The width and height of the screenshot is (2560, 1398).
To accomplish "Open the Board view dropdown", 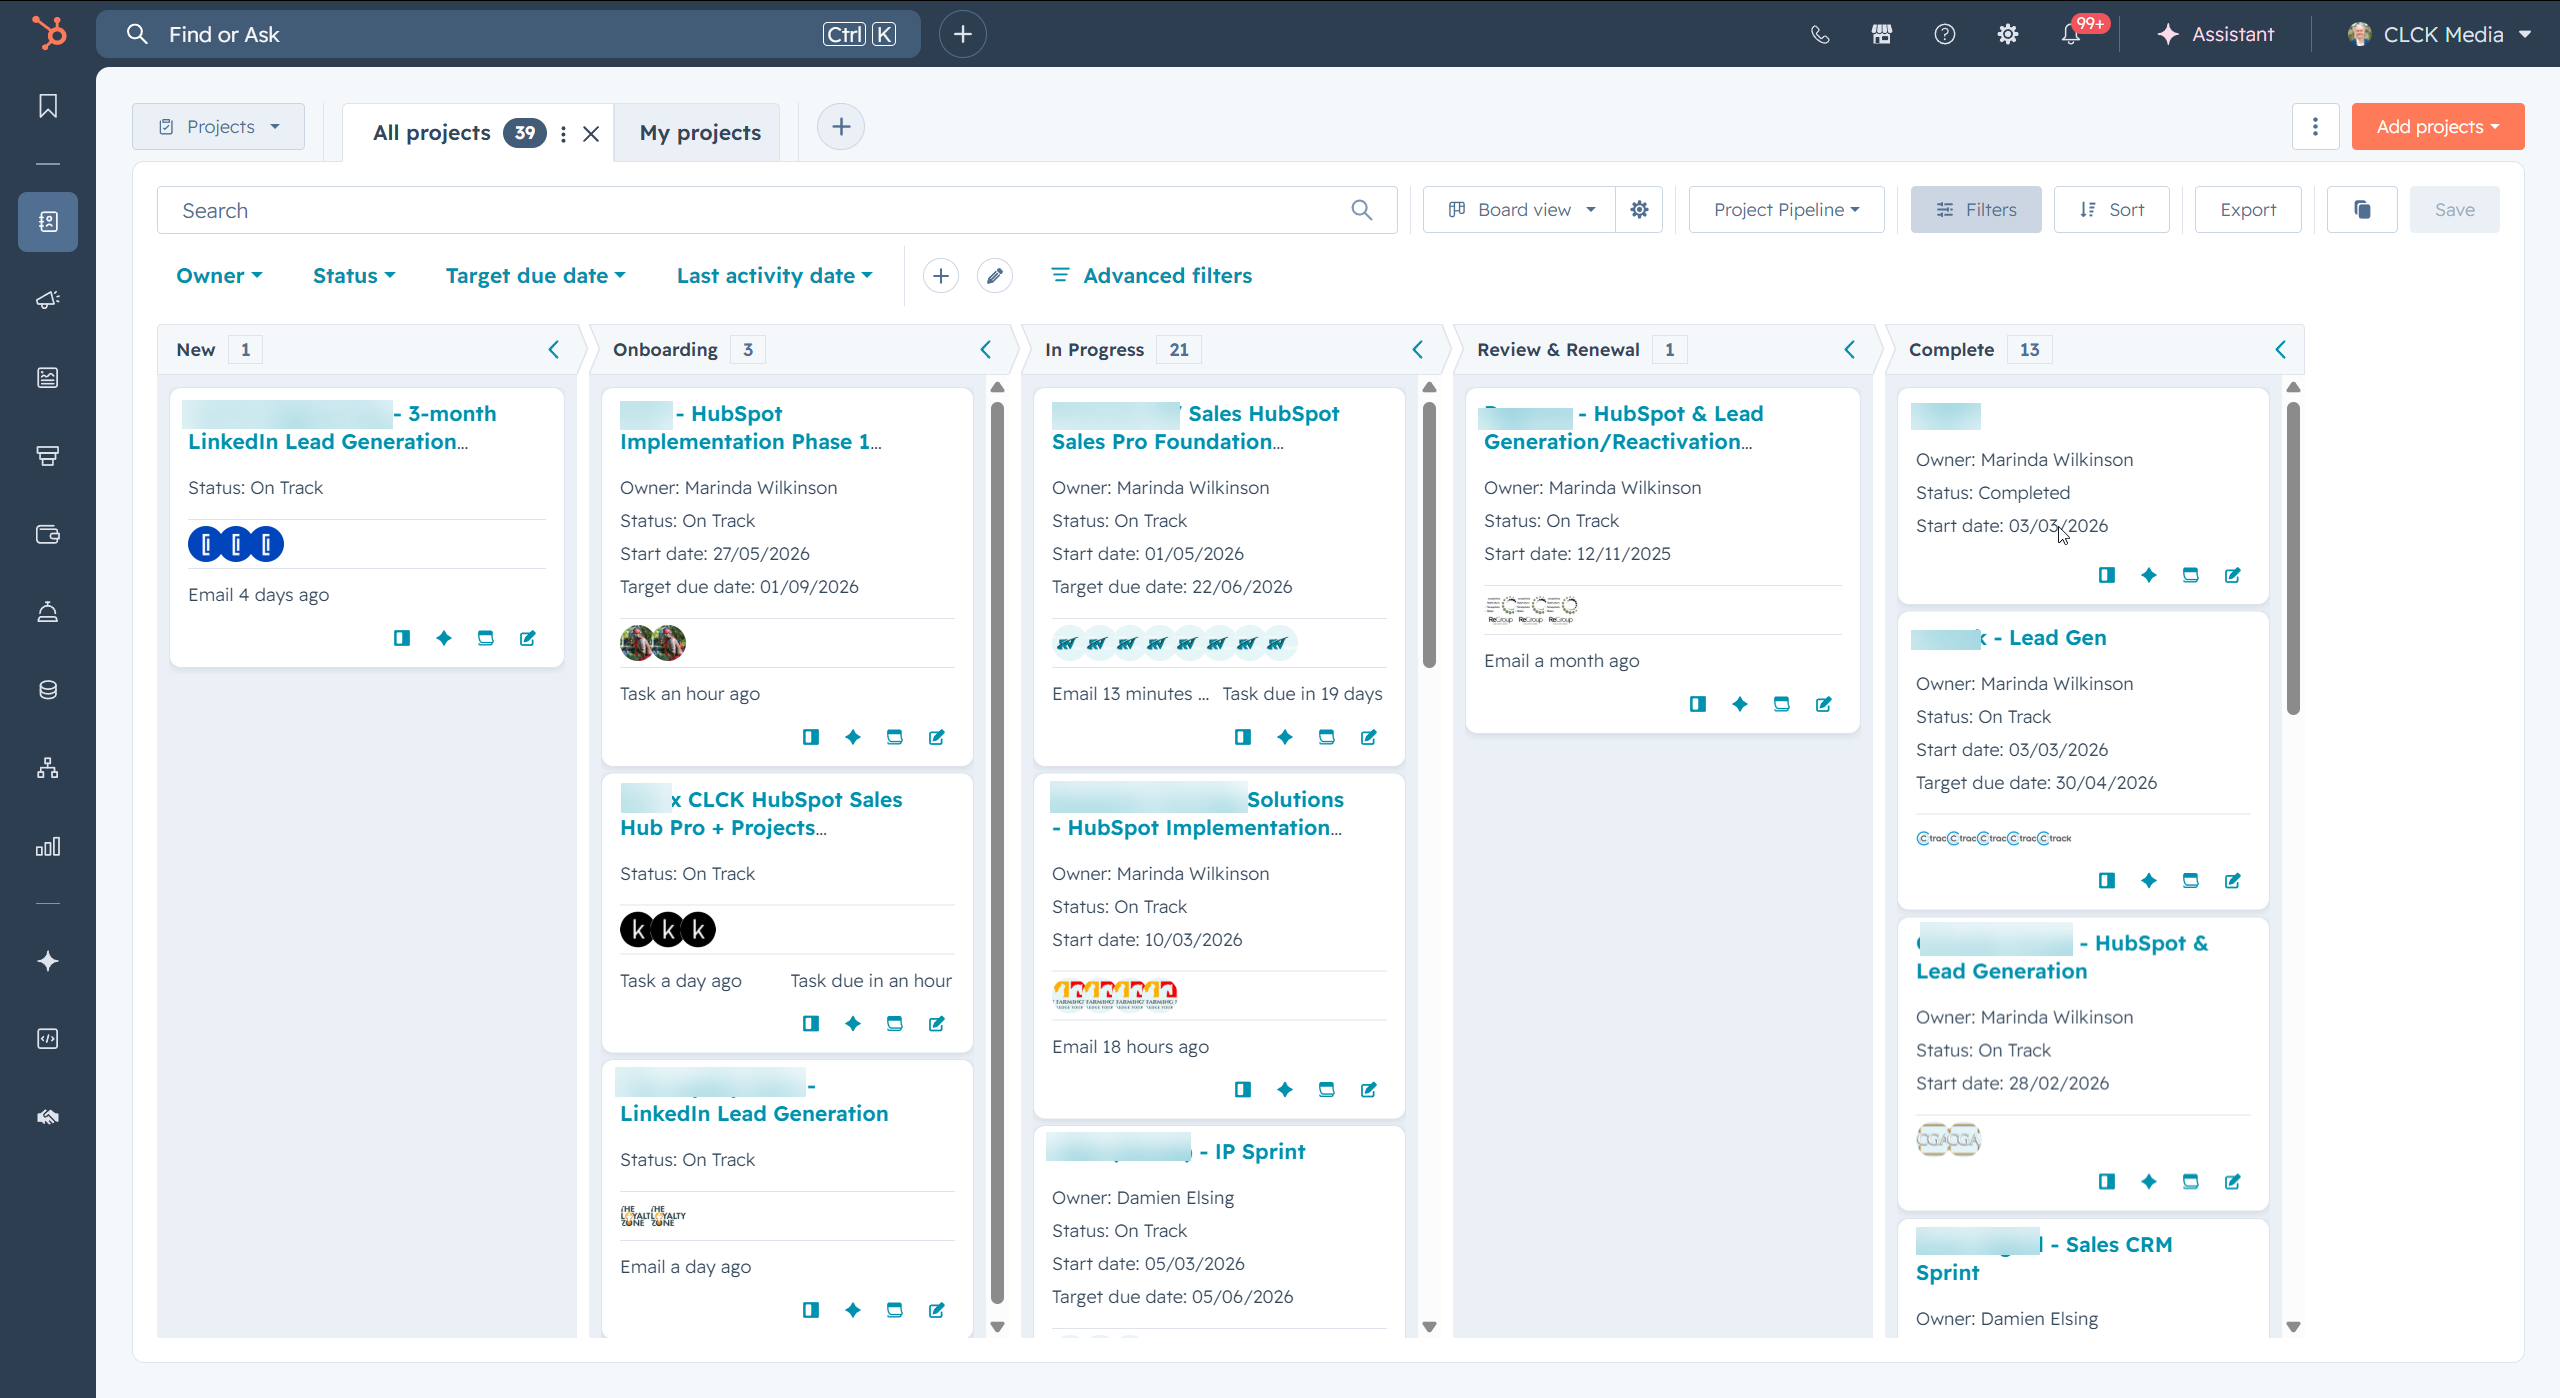I will (1520, 210).
